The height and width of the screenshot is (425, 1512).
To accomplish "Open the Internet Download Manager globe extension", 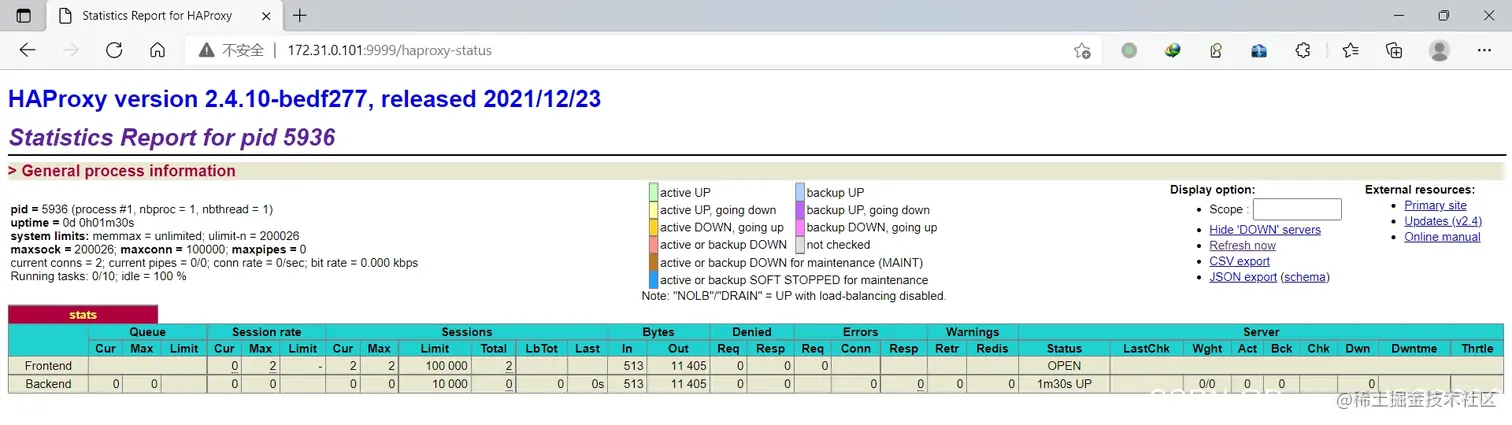I will coord(1172,50).
